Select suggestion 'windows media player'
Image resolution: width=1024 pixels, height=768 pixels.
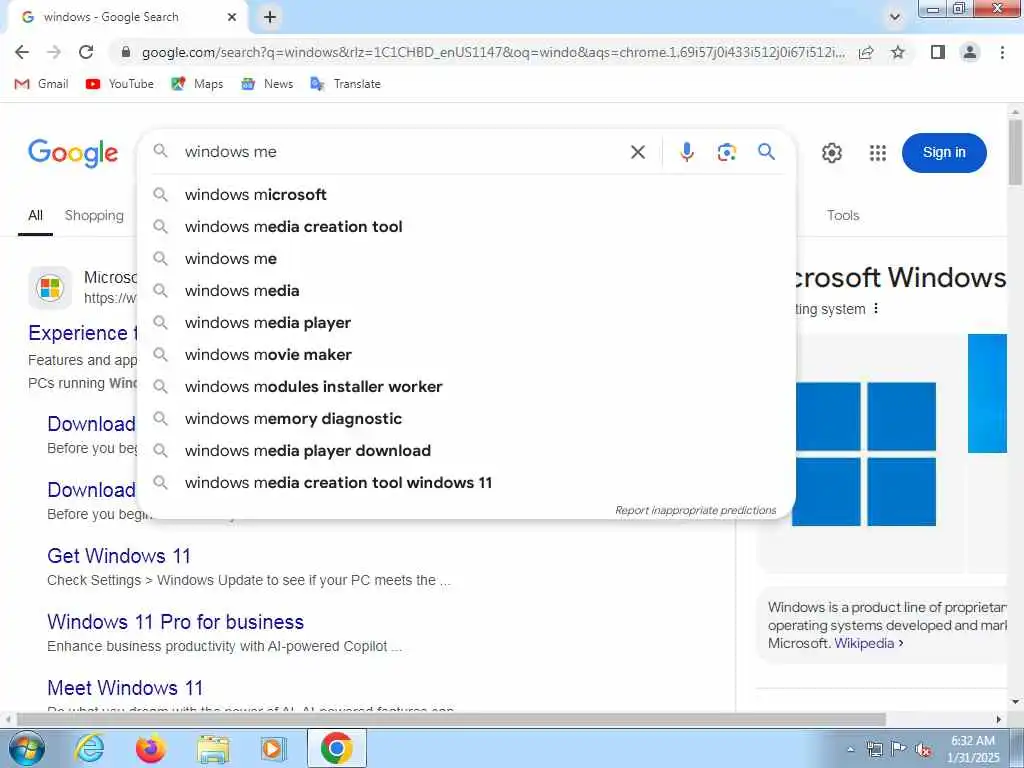[x=467, y=323]
